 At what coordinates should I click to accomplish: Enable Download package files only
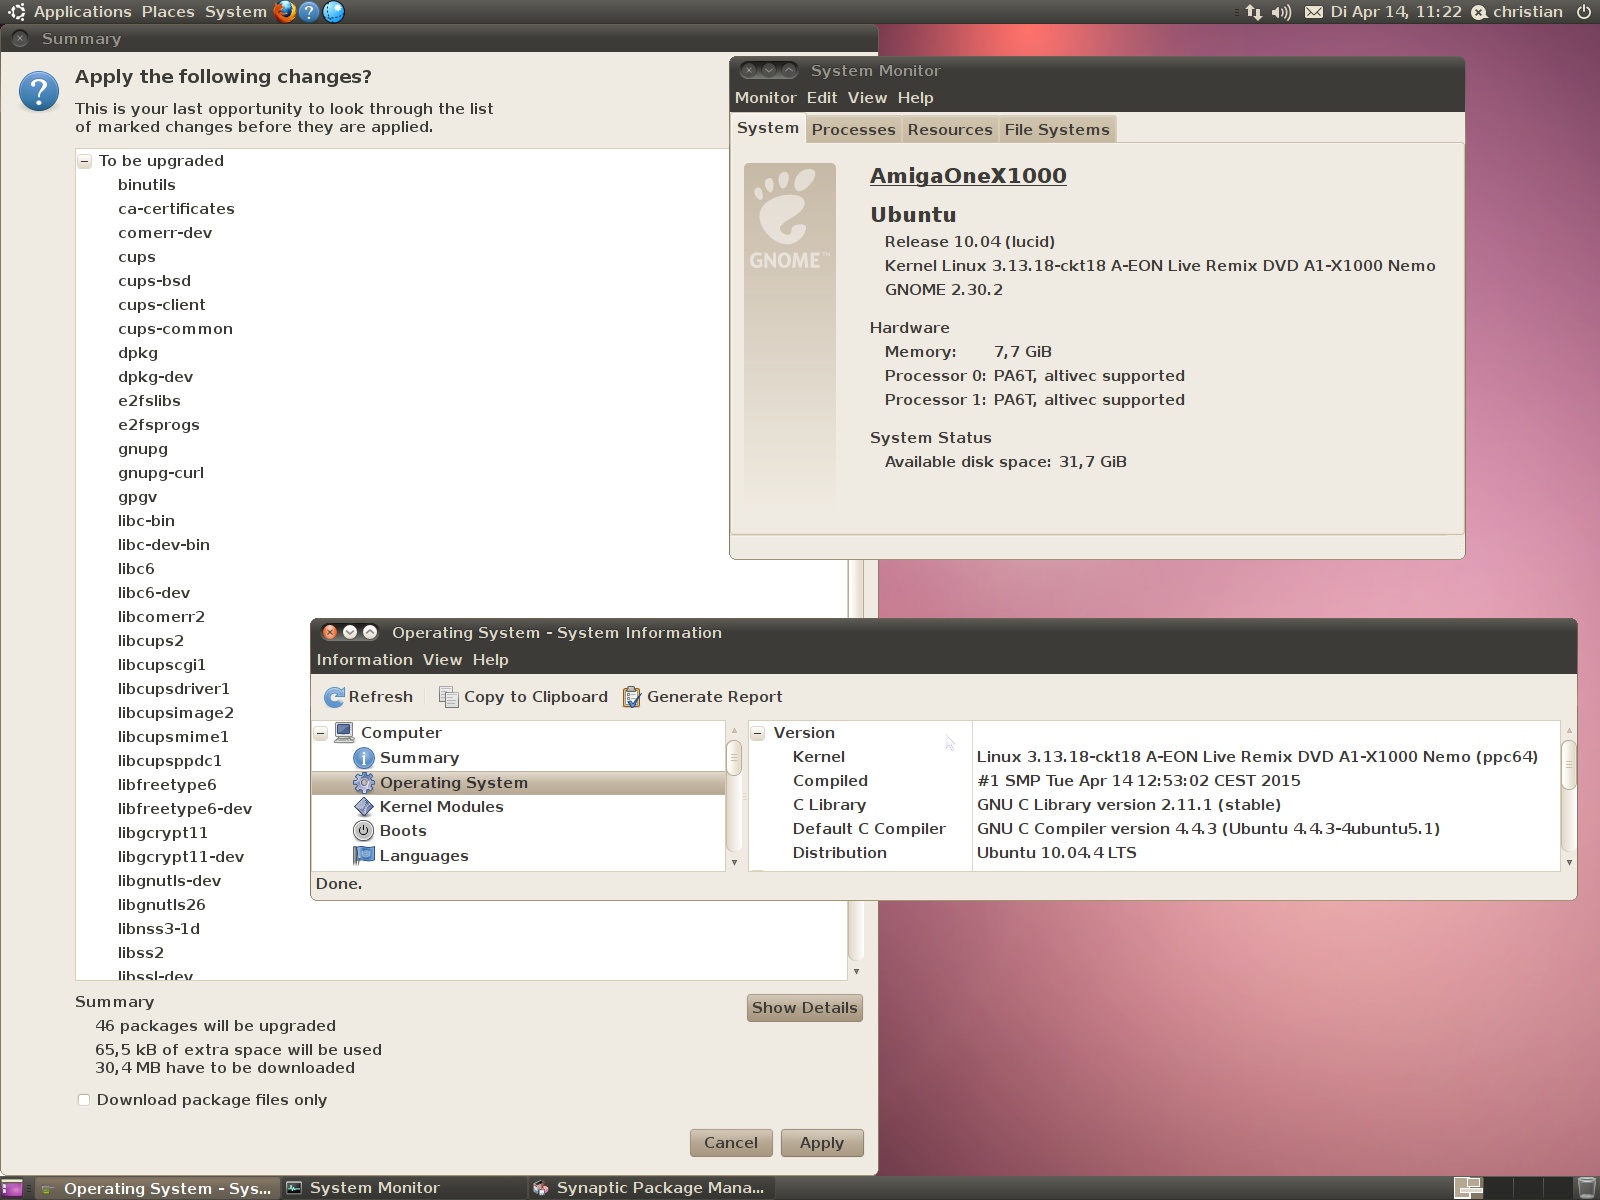(84, 1100)
